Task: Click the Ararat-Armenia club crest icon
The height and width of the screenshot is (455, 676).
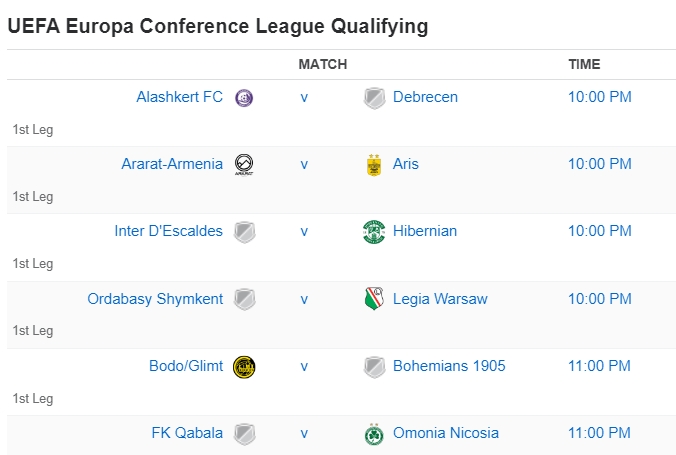Action: 244,165
